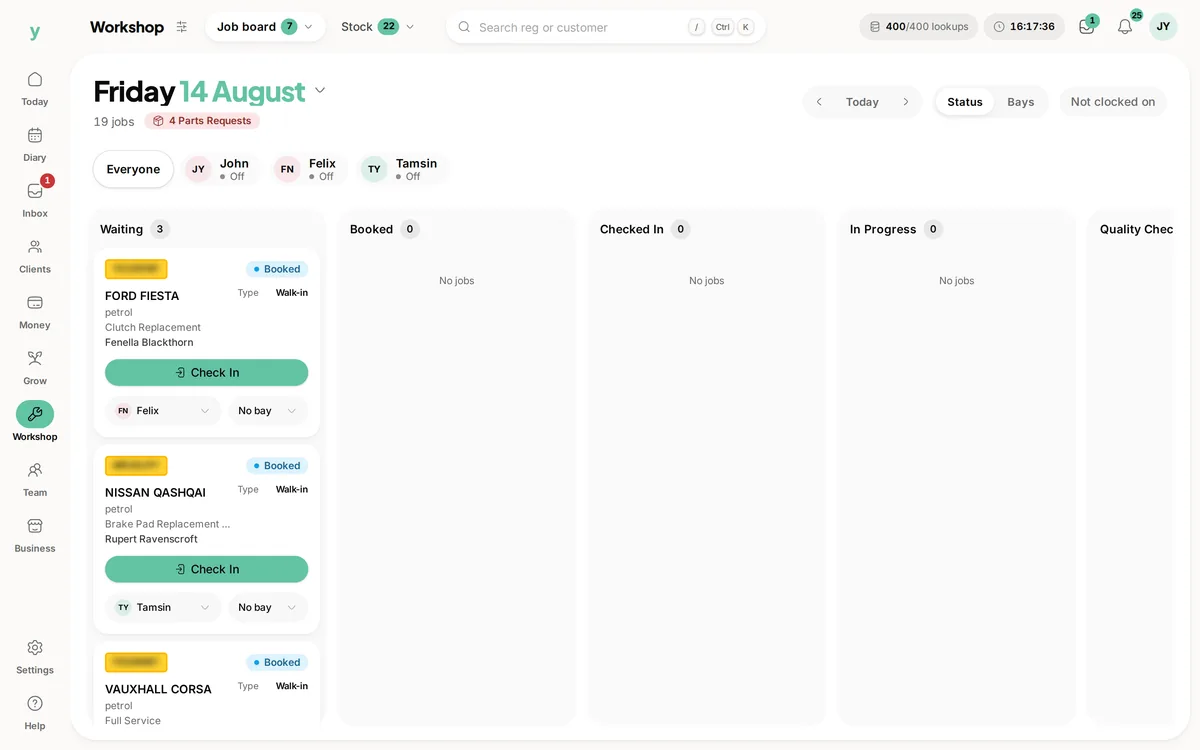The width and height of the screenshot is (1200, 750).
Task: Go to previous day arrow
Action: pos(819,102)
